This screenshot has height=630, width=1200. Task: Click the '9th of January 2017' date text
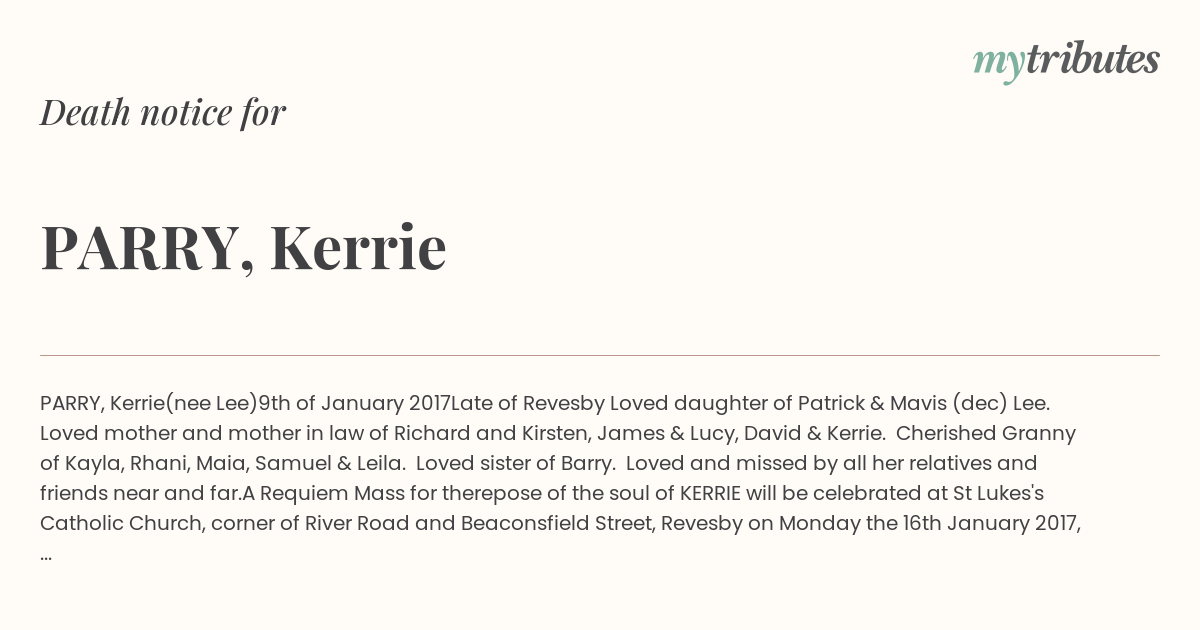354,404
